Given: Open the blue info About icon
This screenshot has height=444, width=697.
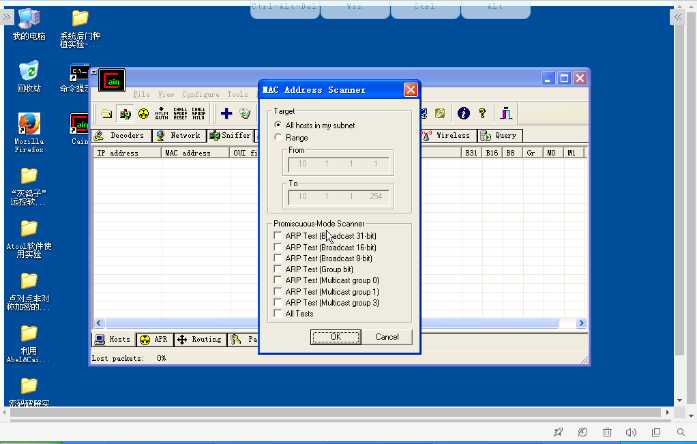Looking at the screenshot, I should pyautogui.click(x=463, y=113).
